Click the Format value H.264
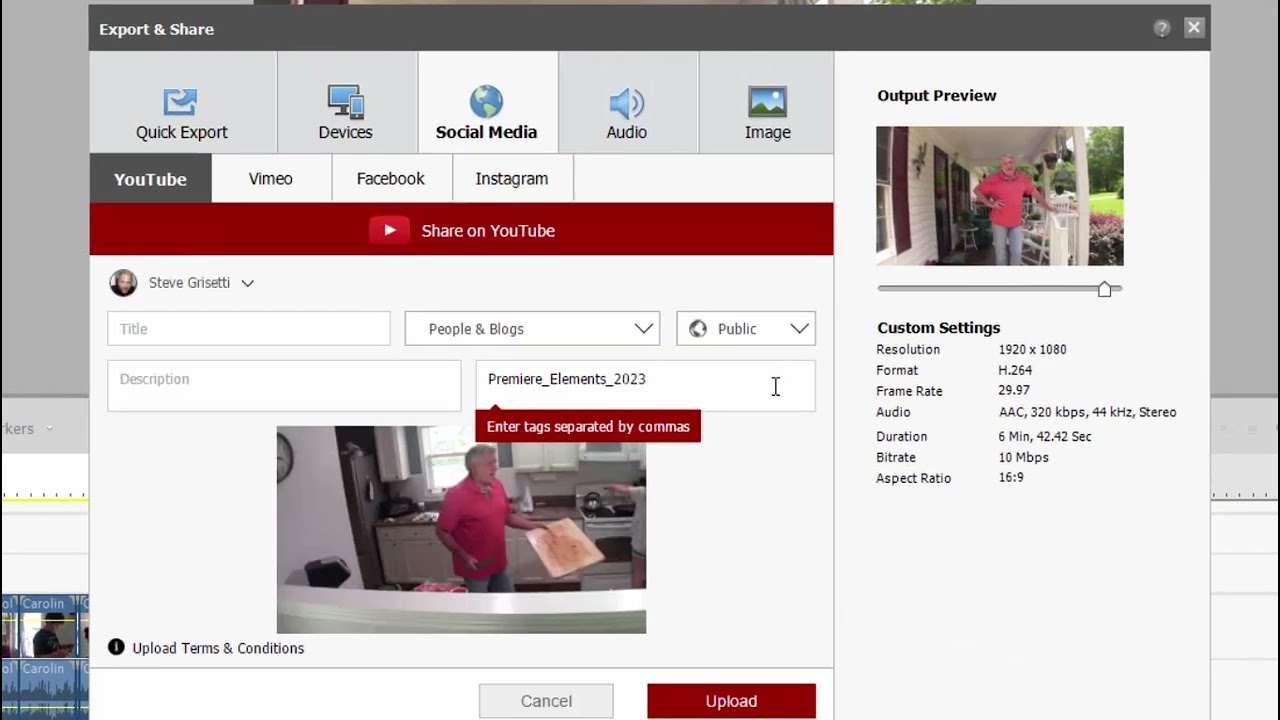The image size is (1280, 720). (1015, 370)
